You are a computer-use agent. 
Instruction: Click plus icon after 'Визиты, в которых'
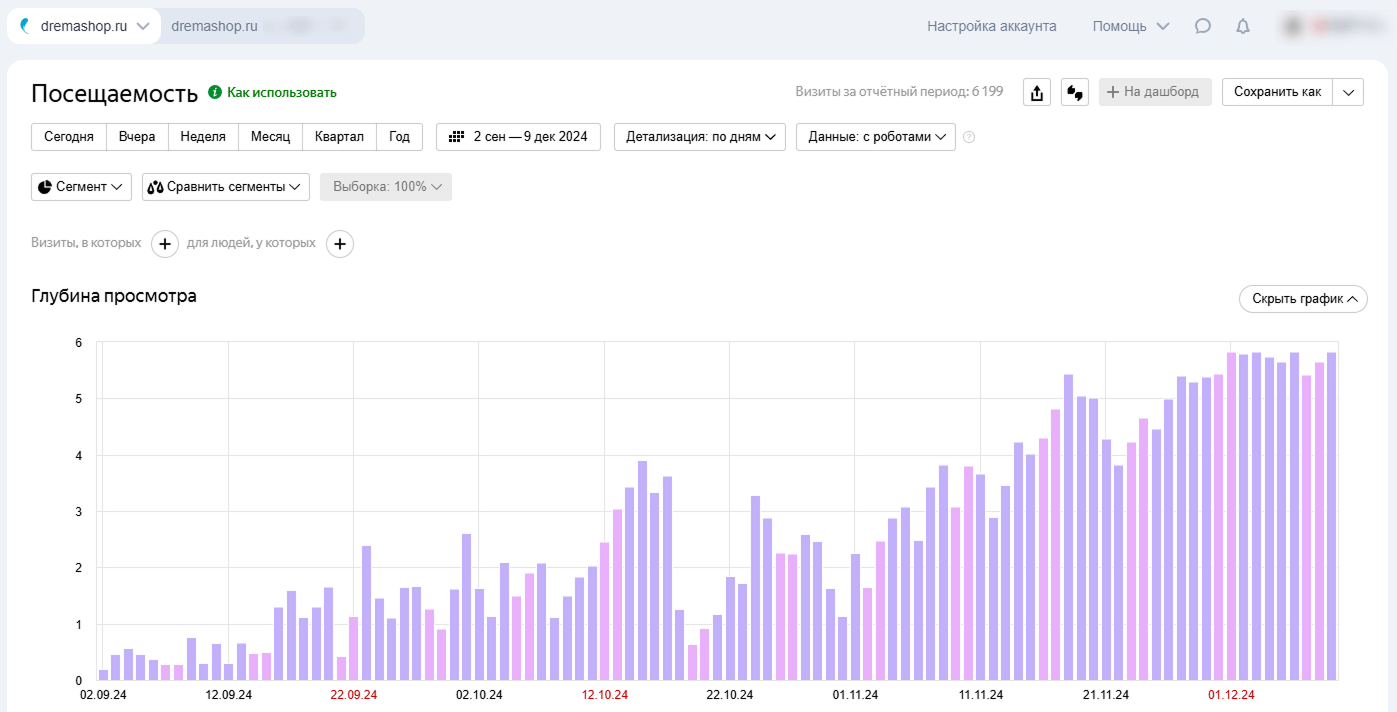[165, 243]
